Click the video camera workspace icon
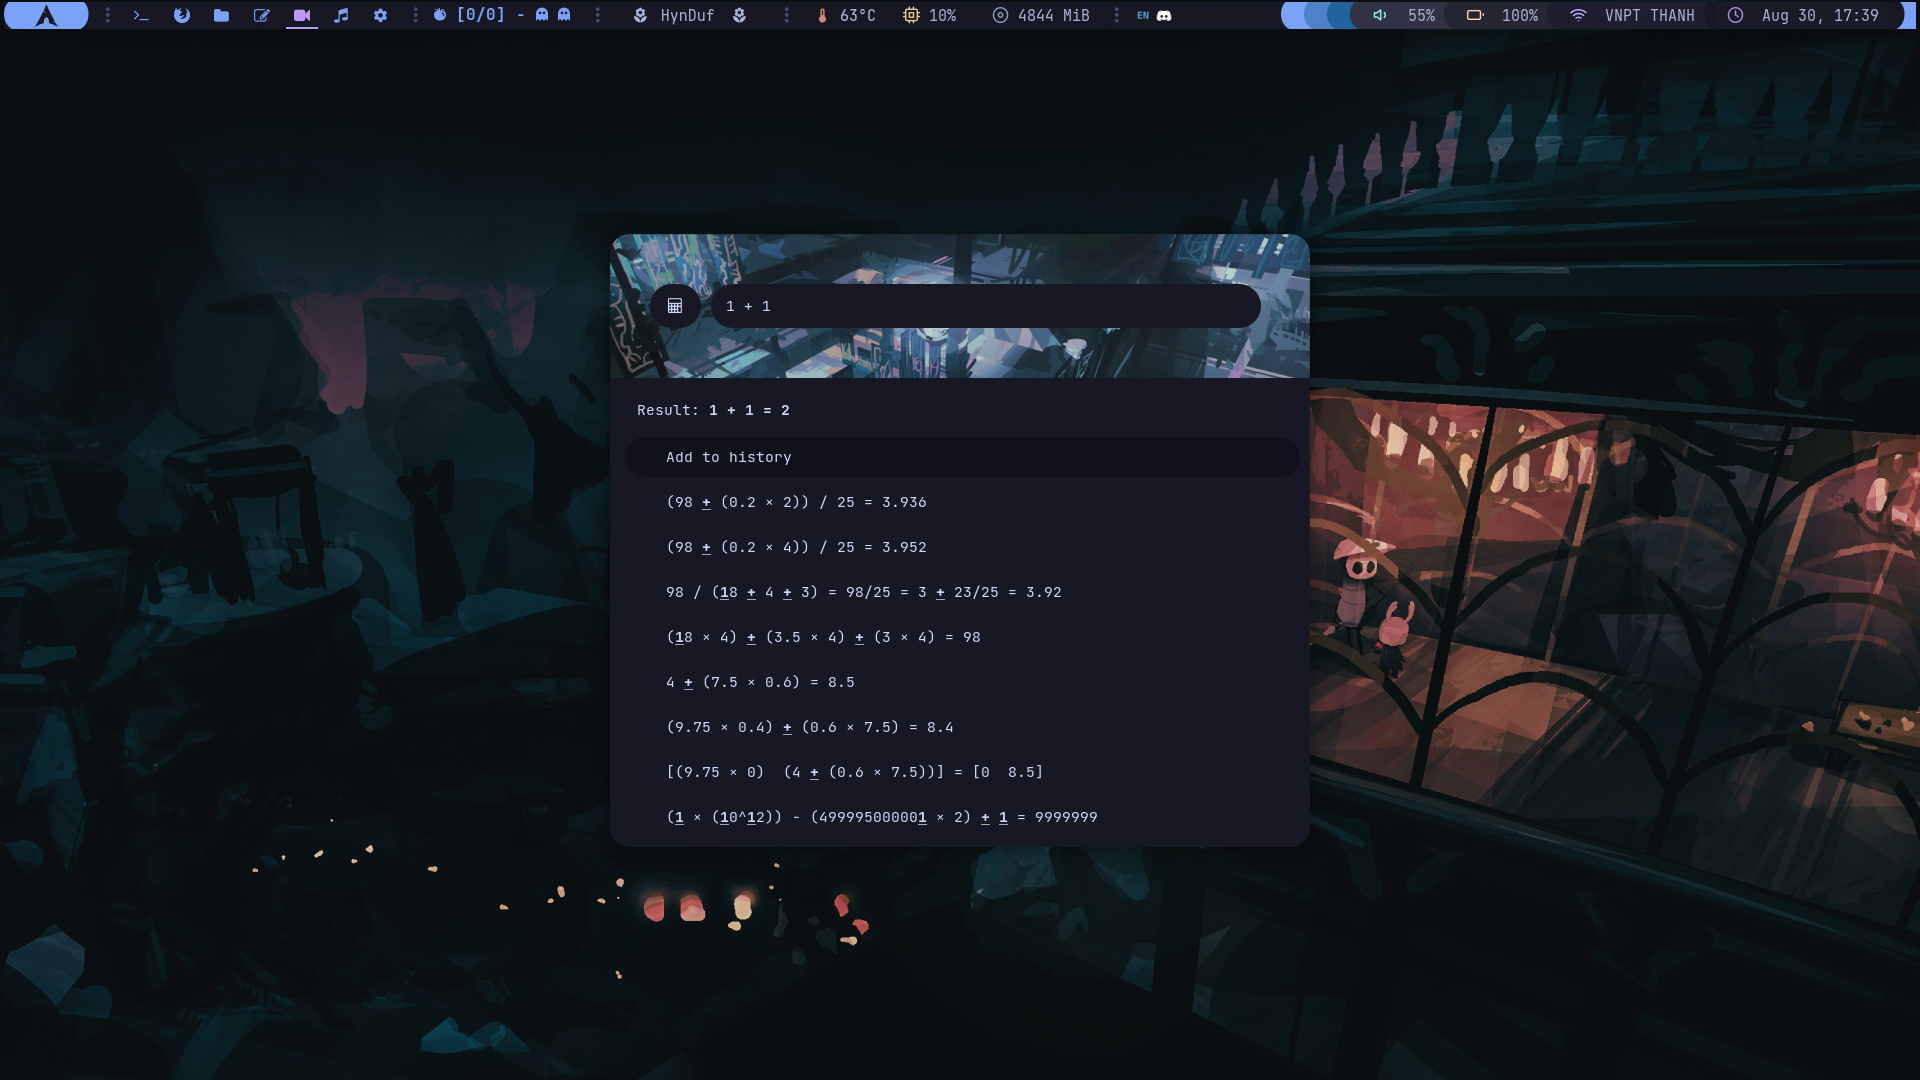1920x1080 pixels. click(x=301, y=15)
